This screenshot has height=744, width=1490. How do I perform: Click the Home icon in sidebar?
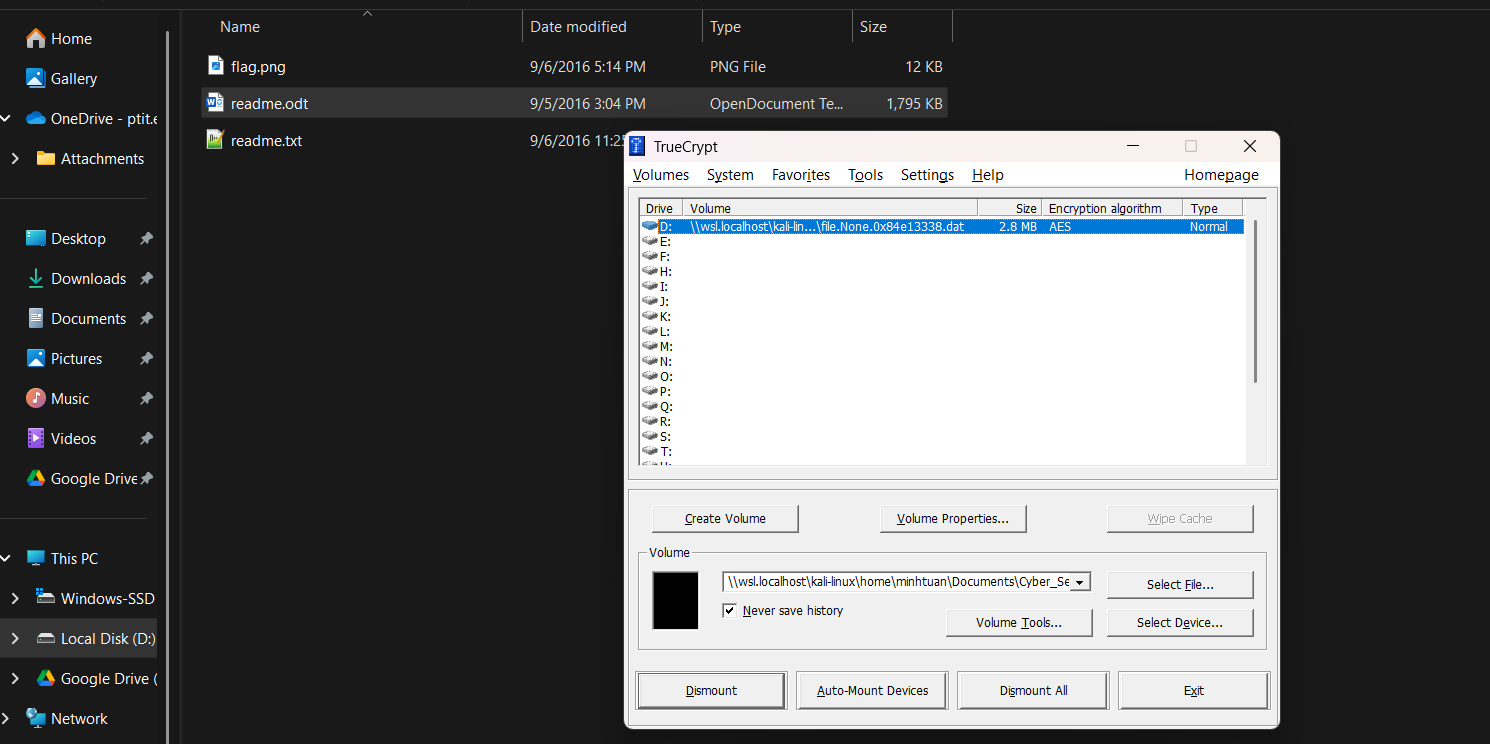pyautogui.click(x=36, y=38)
